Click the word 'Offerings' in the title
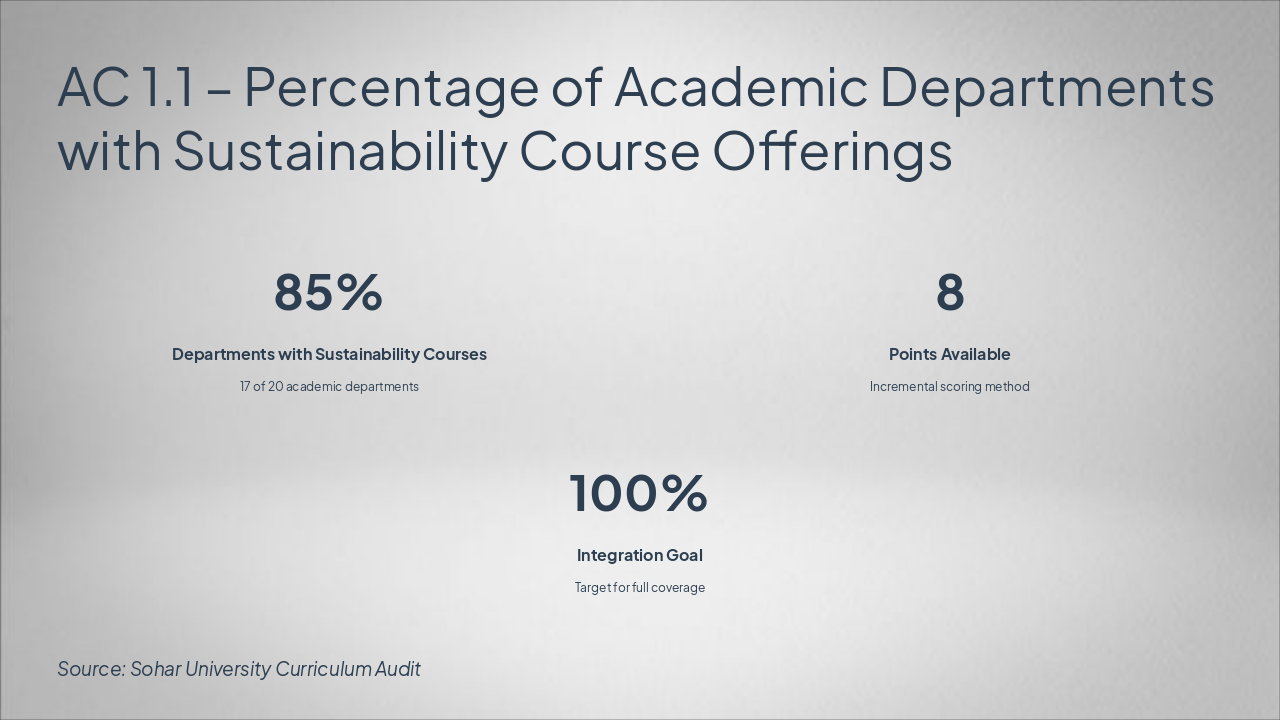This screenshot has width=1280, height=720. (832, 152)
